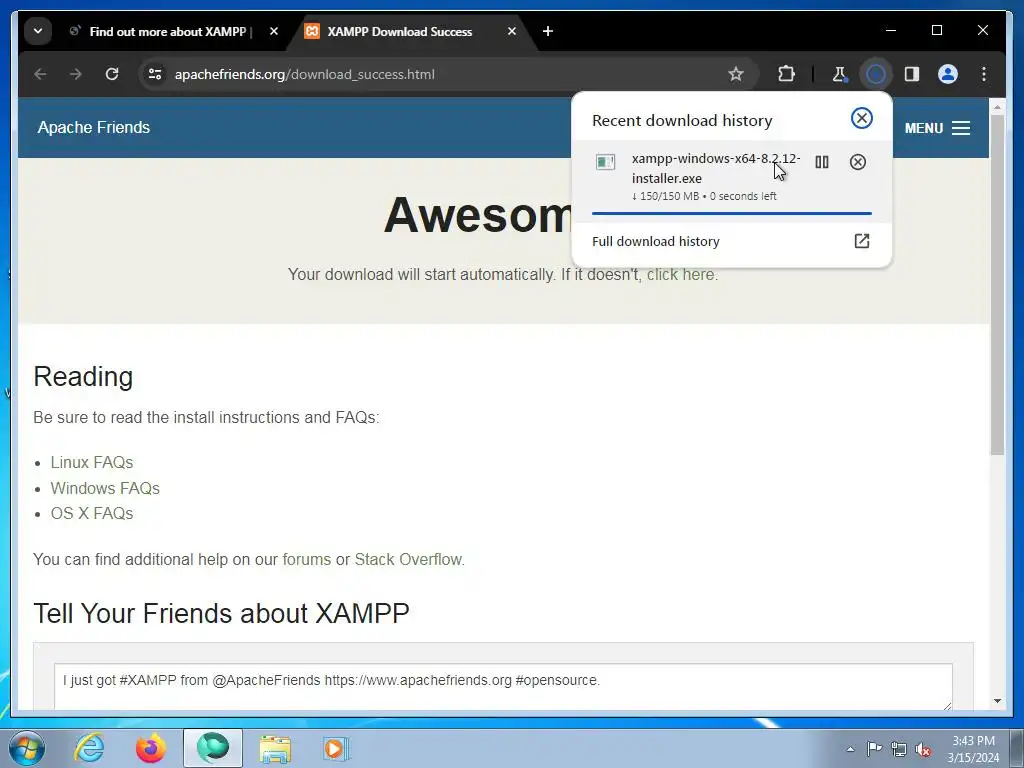Image resolution: width=1024 pixels, height=768 pixels.
Task: Click the network tray icon
Action: 899,749
